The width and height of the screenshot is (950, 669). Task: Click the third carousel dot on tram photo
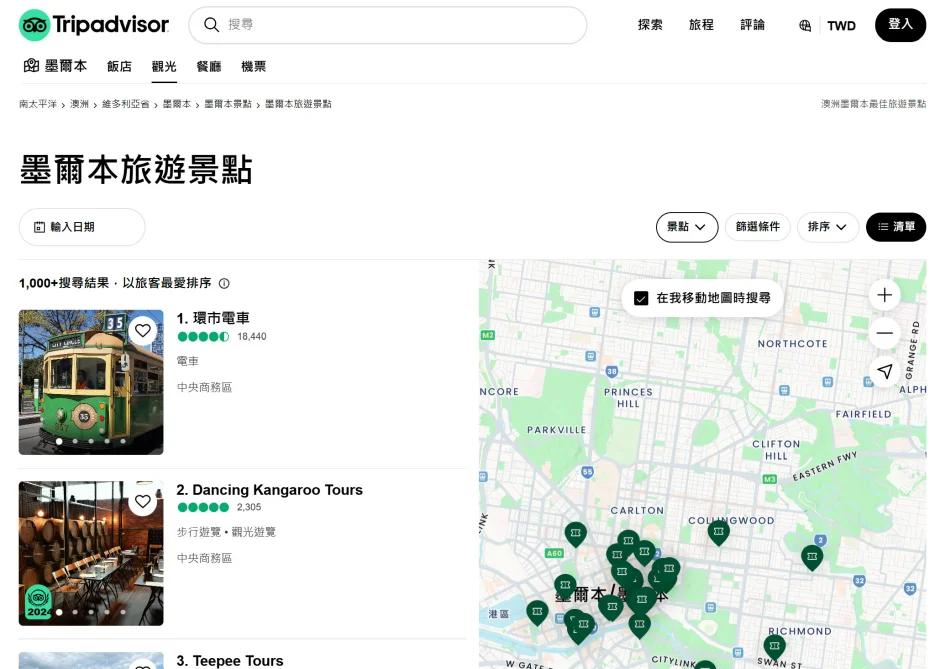click(91, 441)
